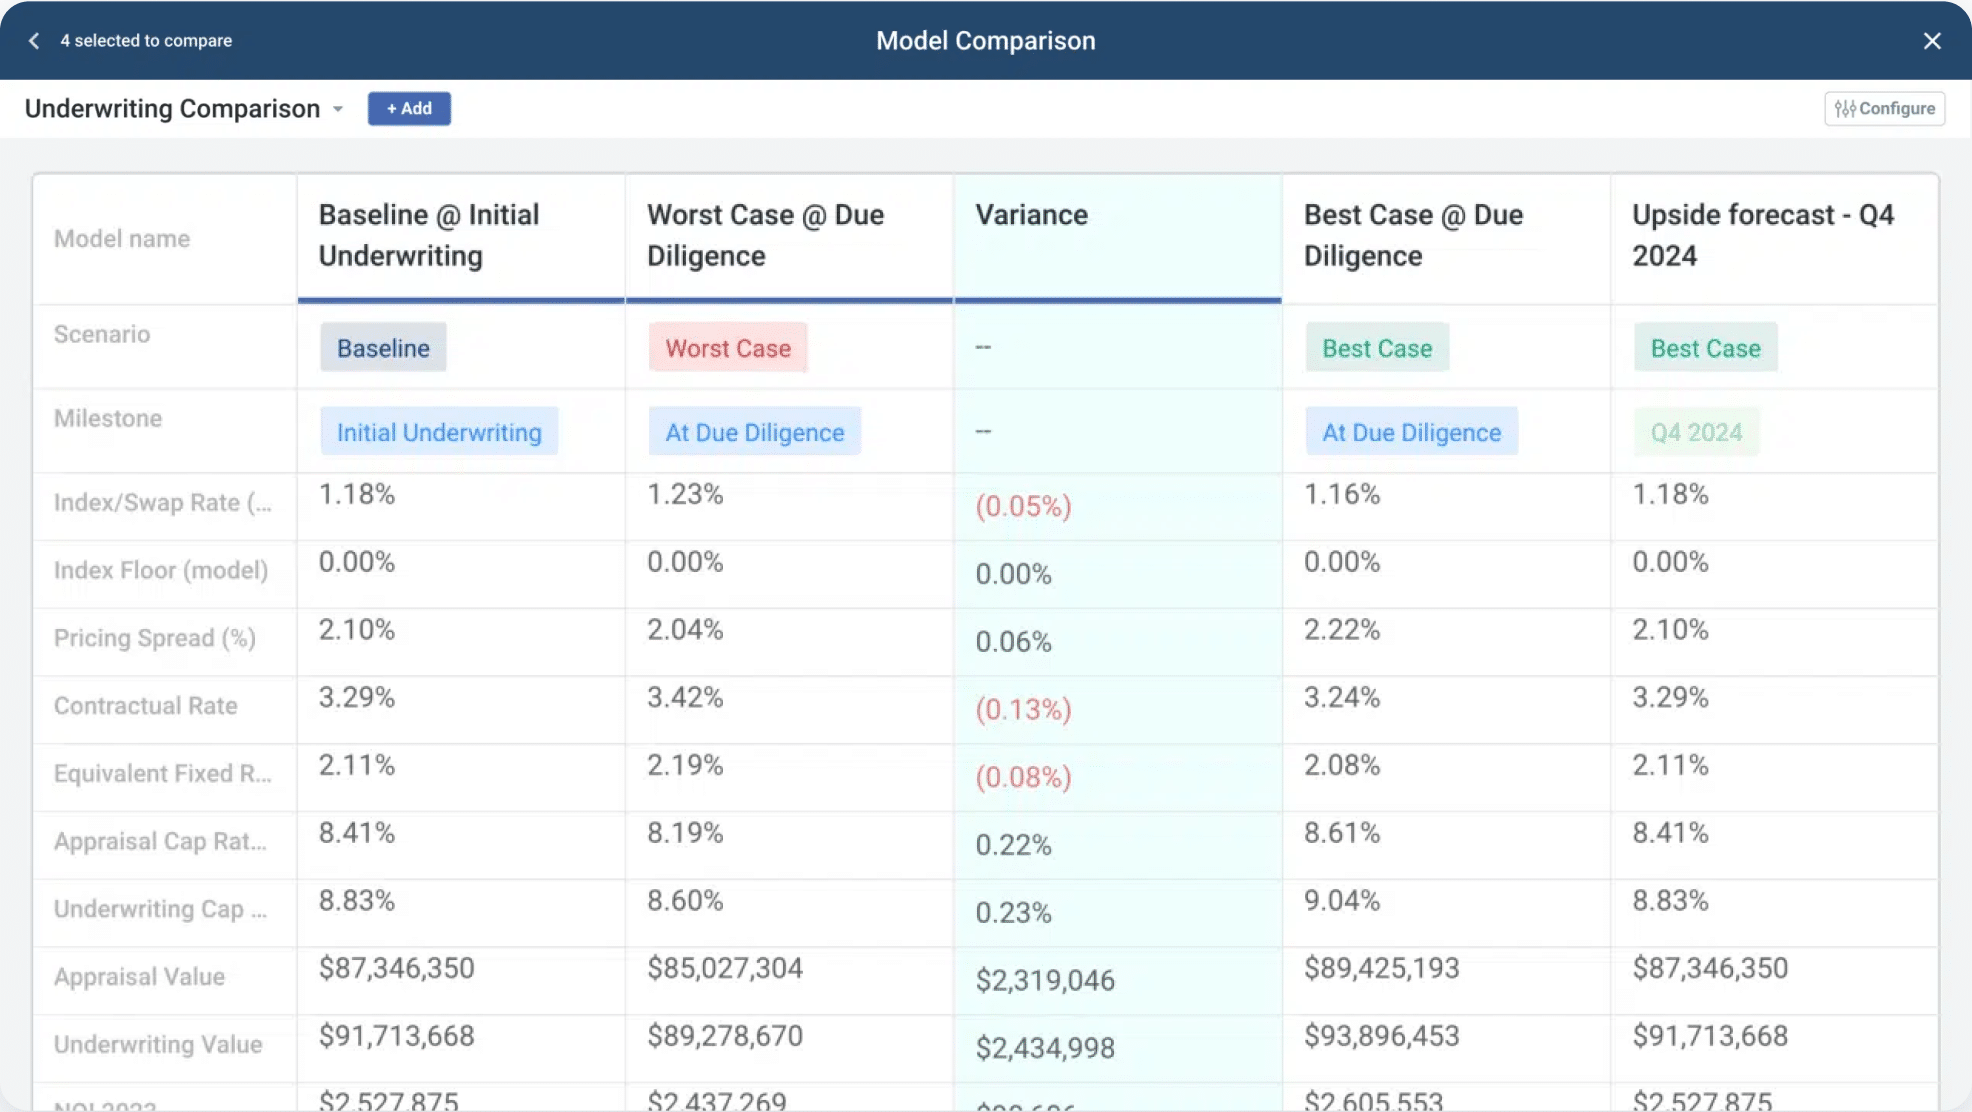This screenshot has width=1972, height=1112.
Task: Click the Index Floor (model) row label
Action: point(161,570)
